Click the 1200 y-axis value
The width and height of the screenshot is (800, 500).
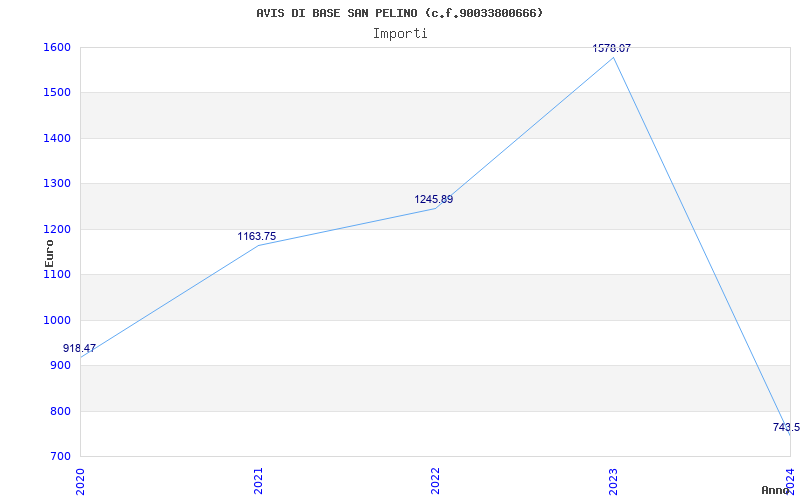tap(57, 230)
